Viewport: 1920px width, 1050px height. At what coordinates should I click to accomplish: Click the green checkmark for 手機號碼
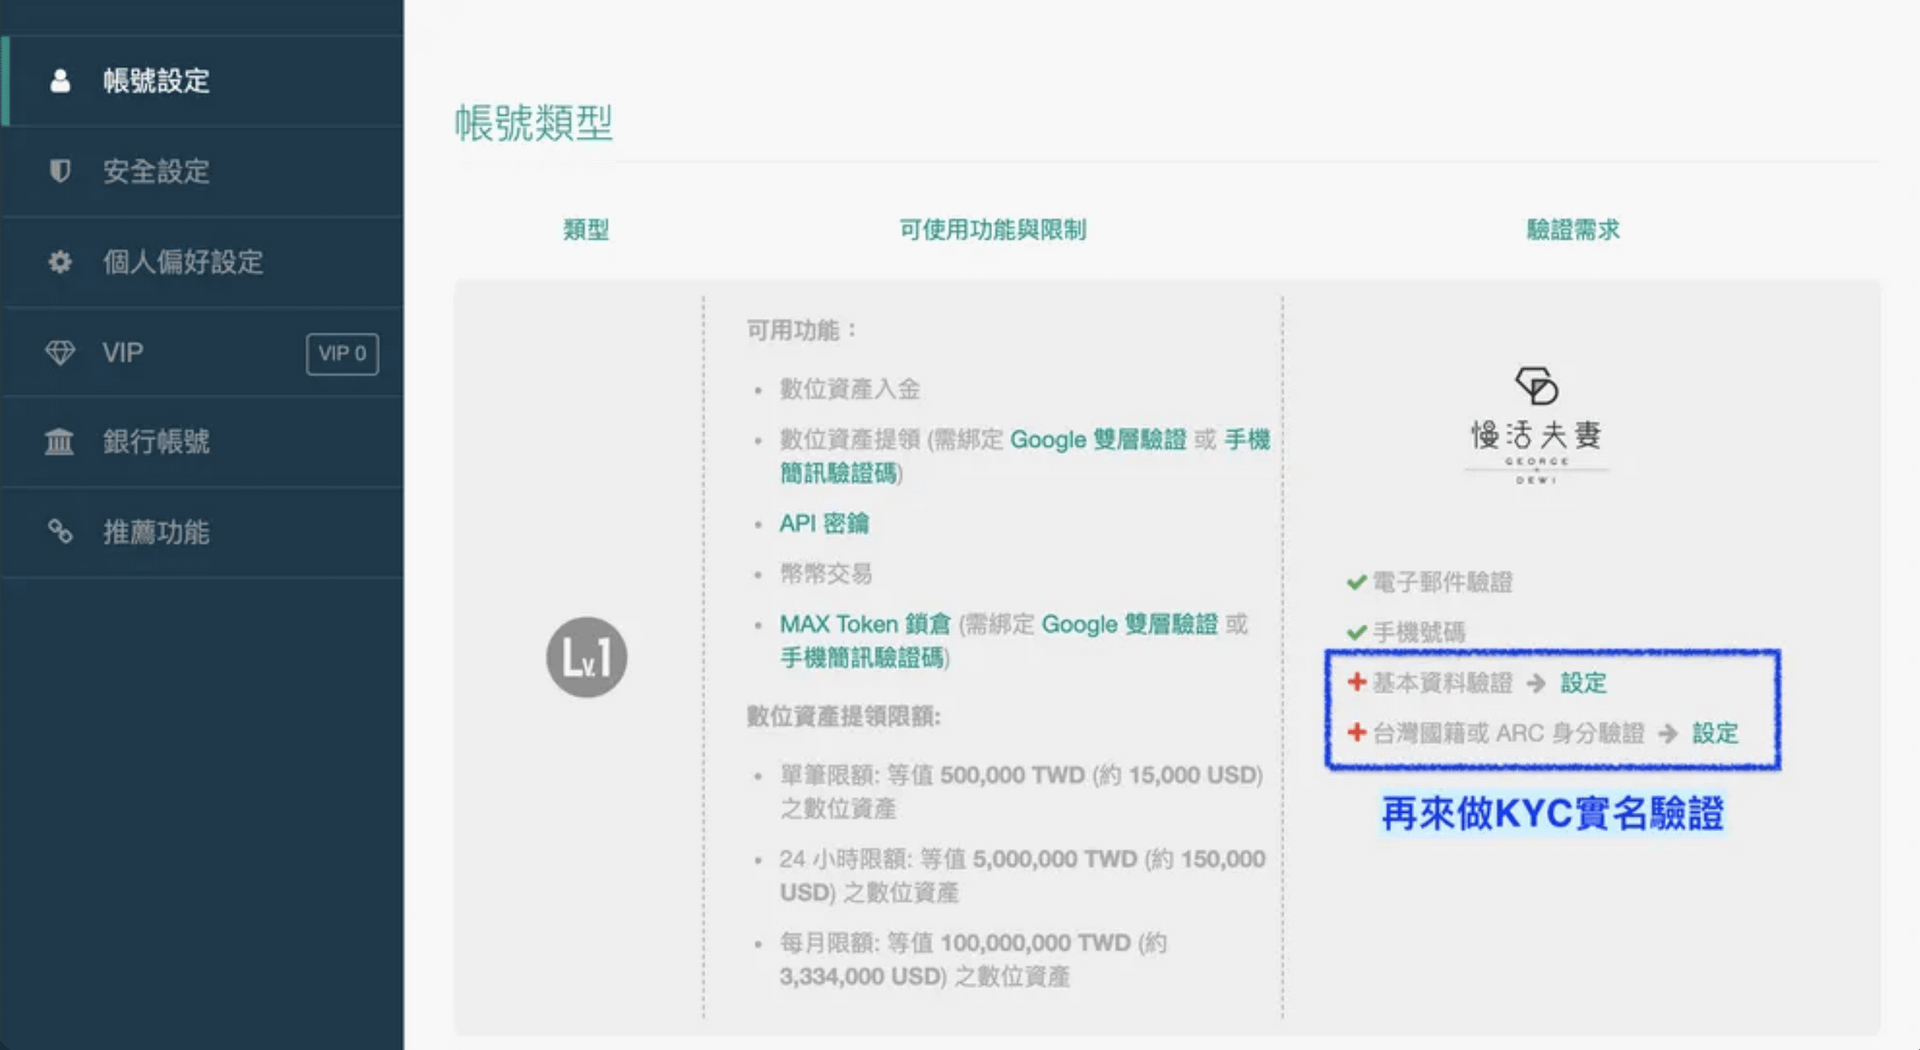click(1356, 632)
